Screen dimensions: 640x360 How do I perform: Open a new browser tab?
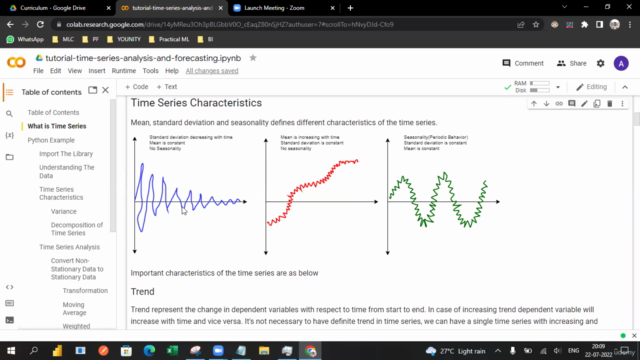tap(350, 8)
